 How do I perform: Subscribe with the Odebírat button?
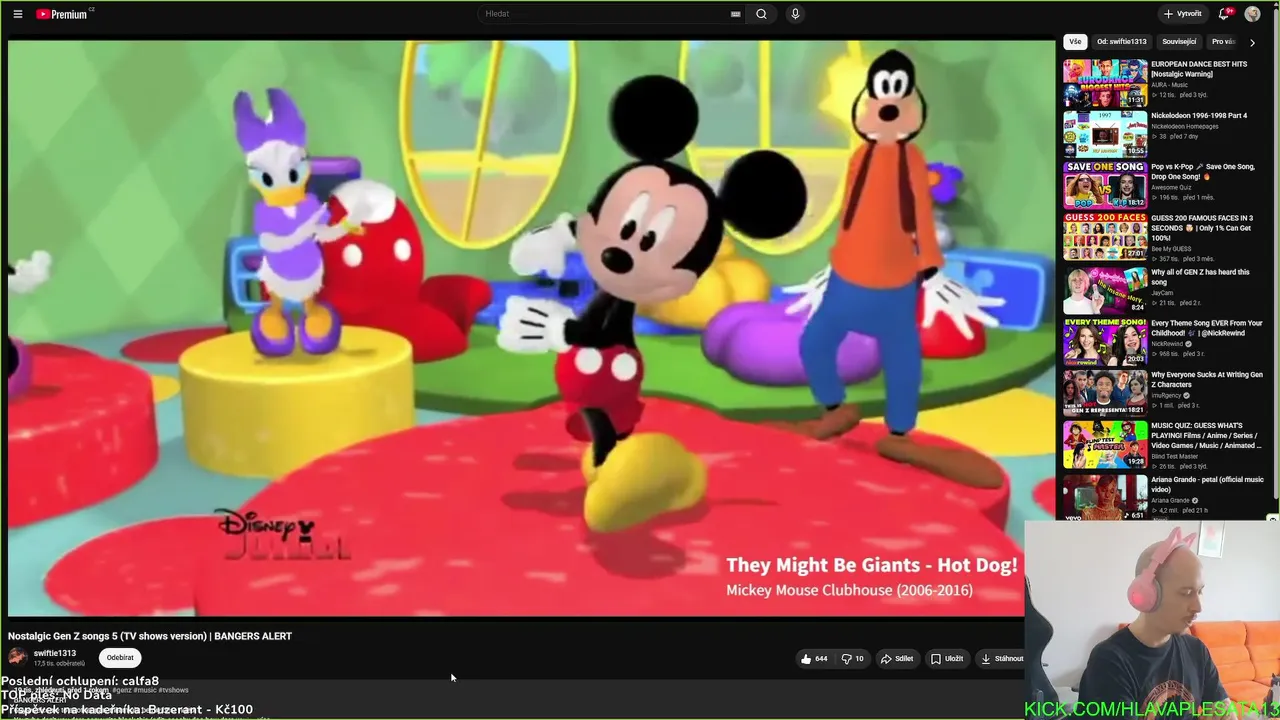(120, 658)
